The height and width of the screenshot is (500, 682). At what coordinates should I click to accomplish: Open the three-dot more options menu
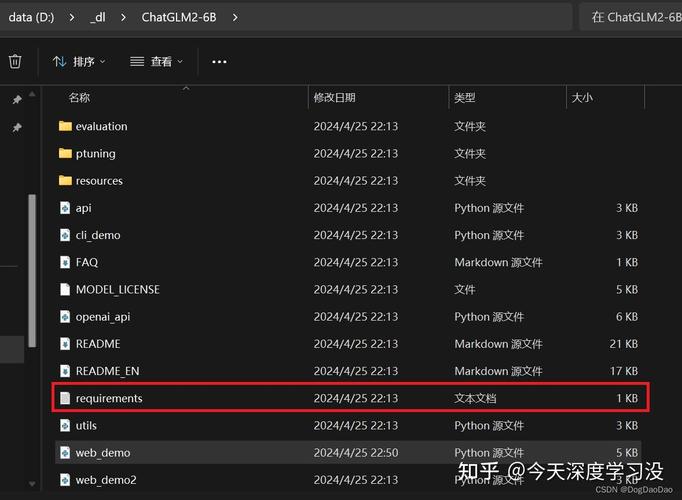[x=219, y=62]
